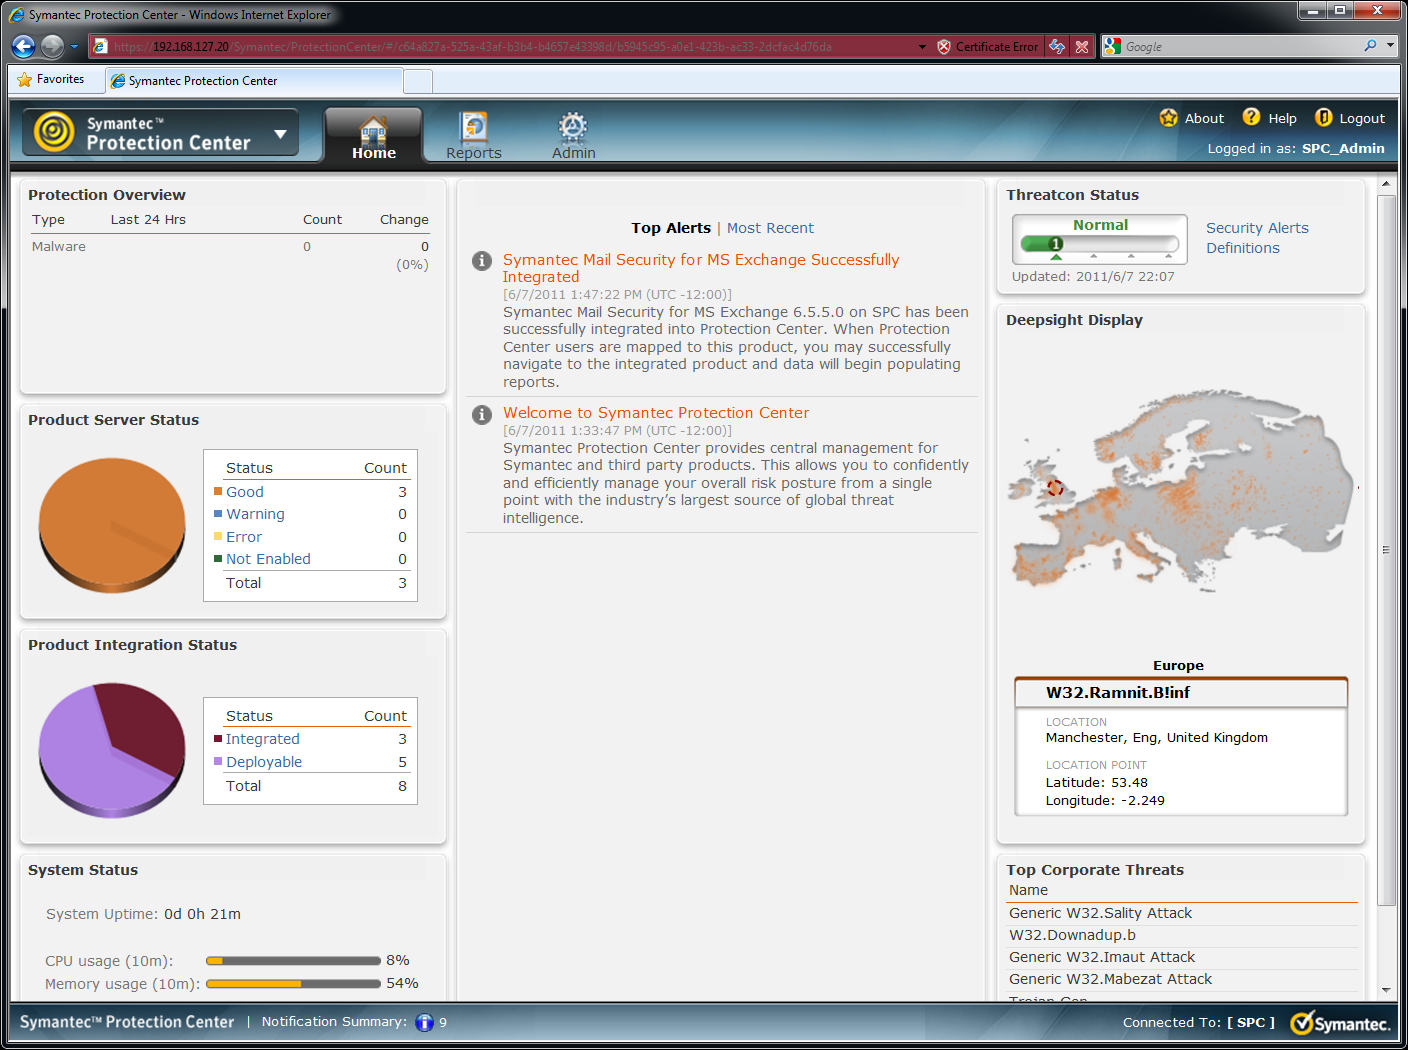Click the Notification Summary info icon
Image resolution: width=1408 pixels, height=1050 pixels.
click(425, 1022)
